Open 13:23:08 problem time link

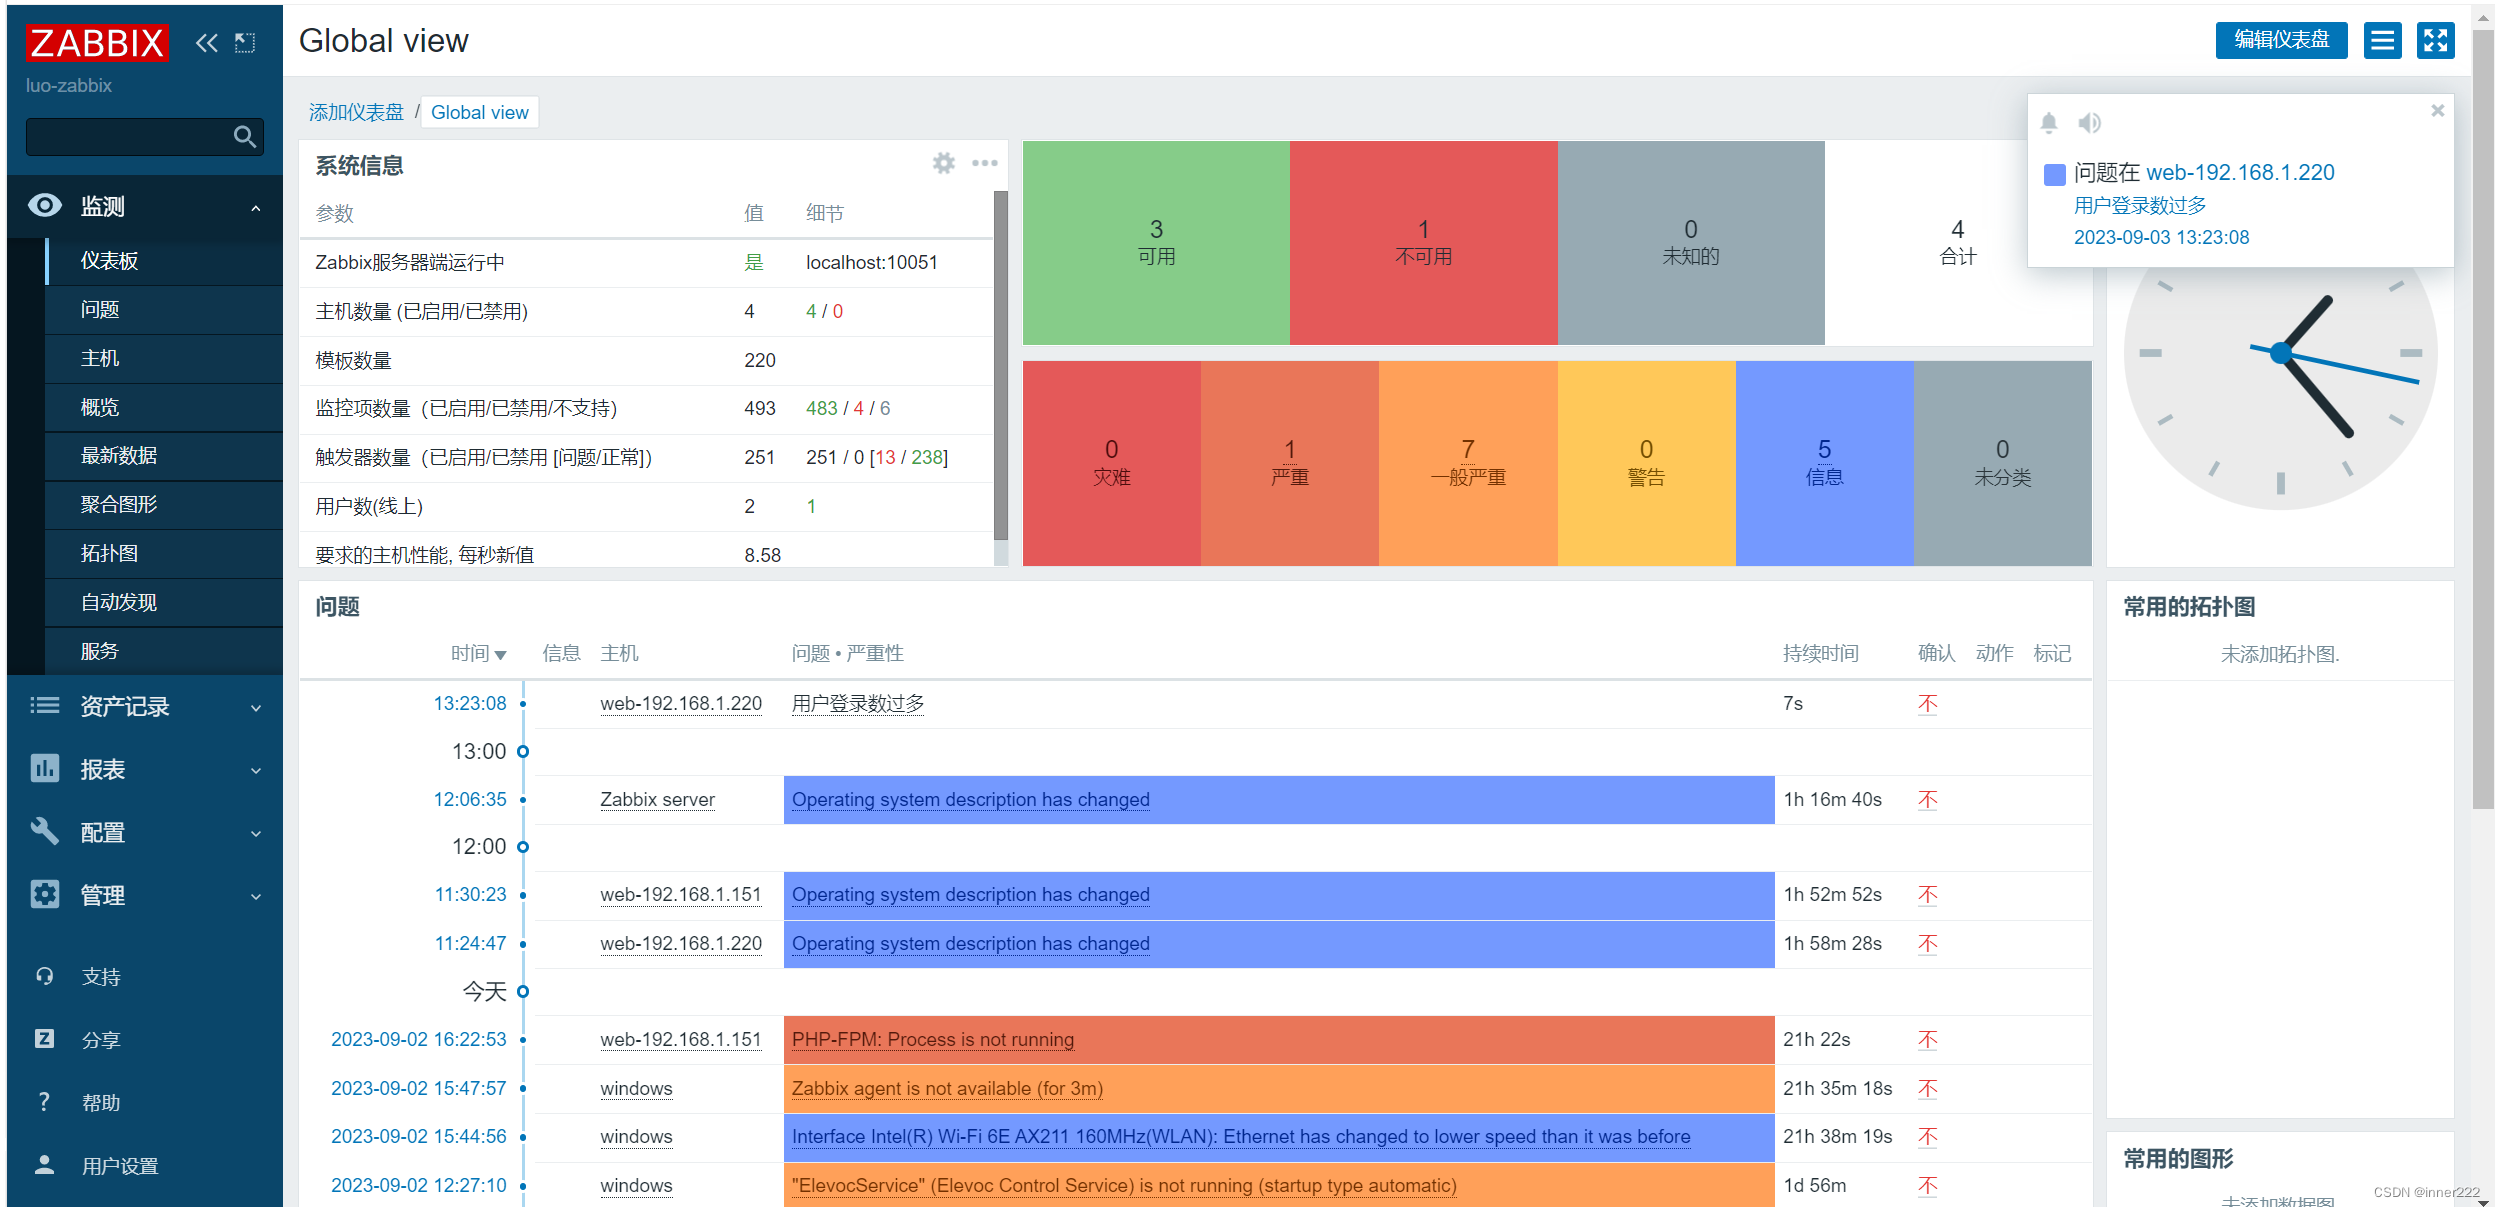click(x=470, y=703)
